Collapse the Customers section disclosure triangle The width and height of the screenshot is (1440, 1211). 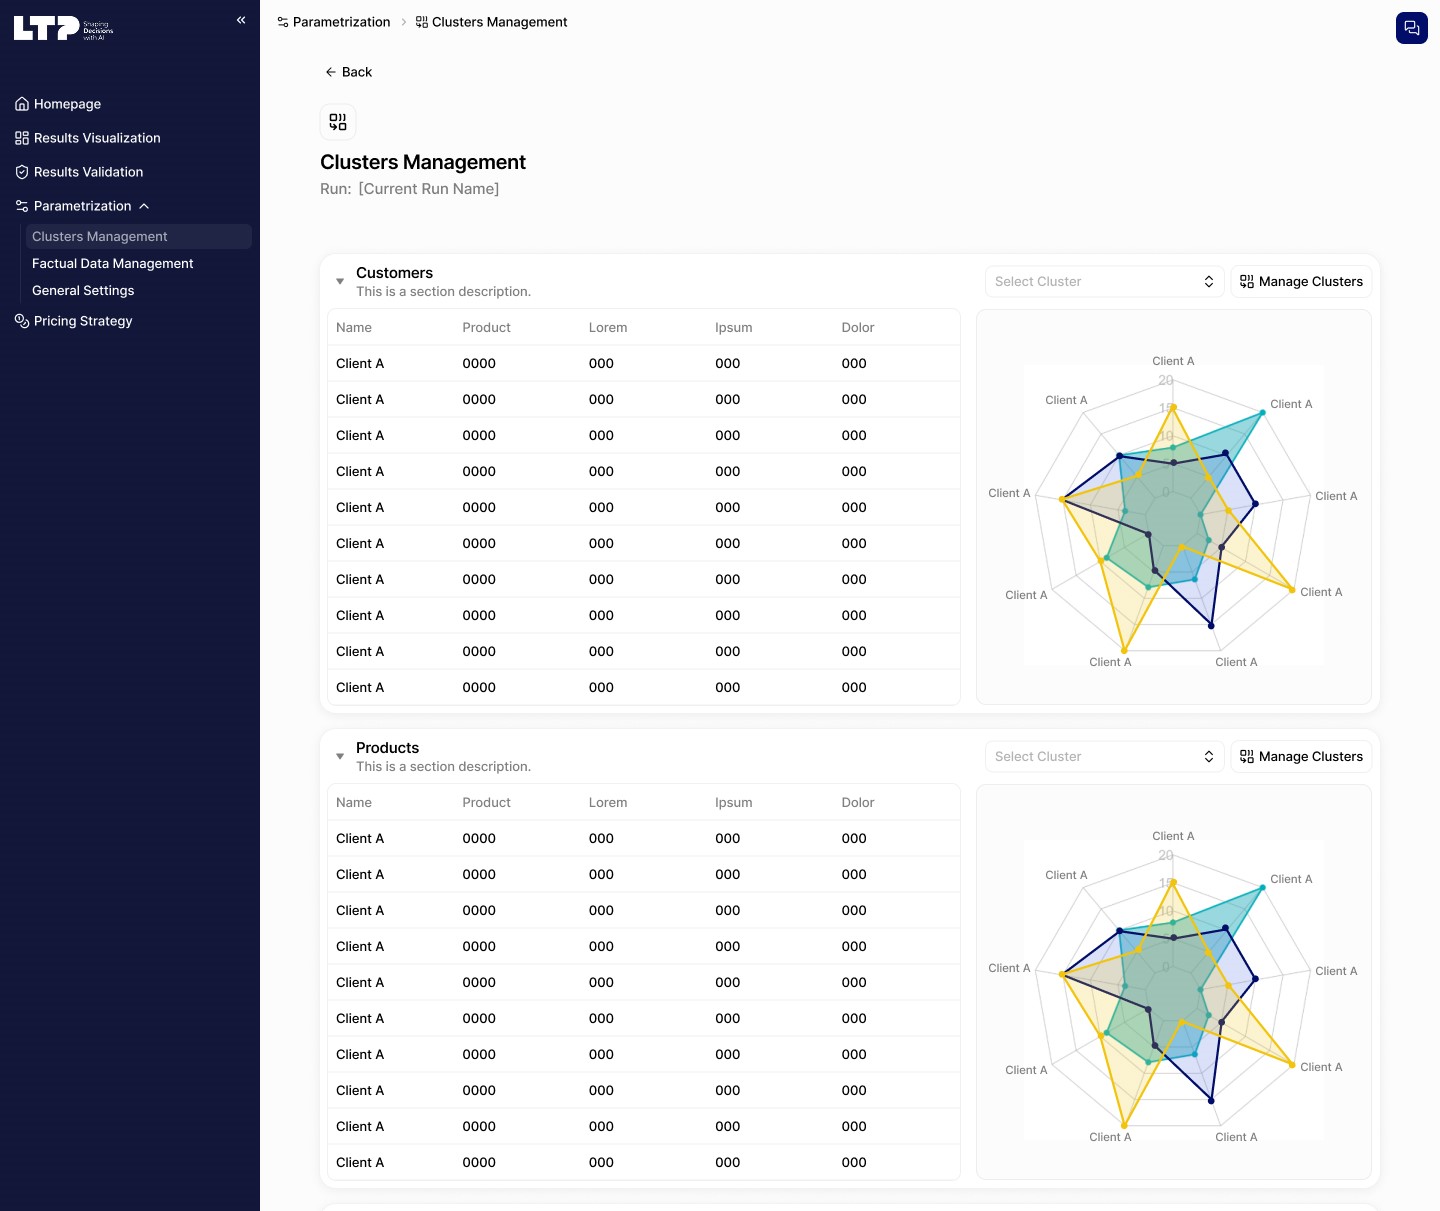click(x=340, y=281)
